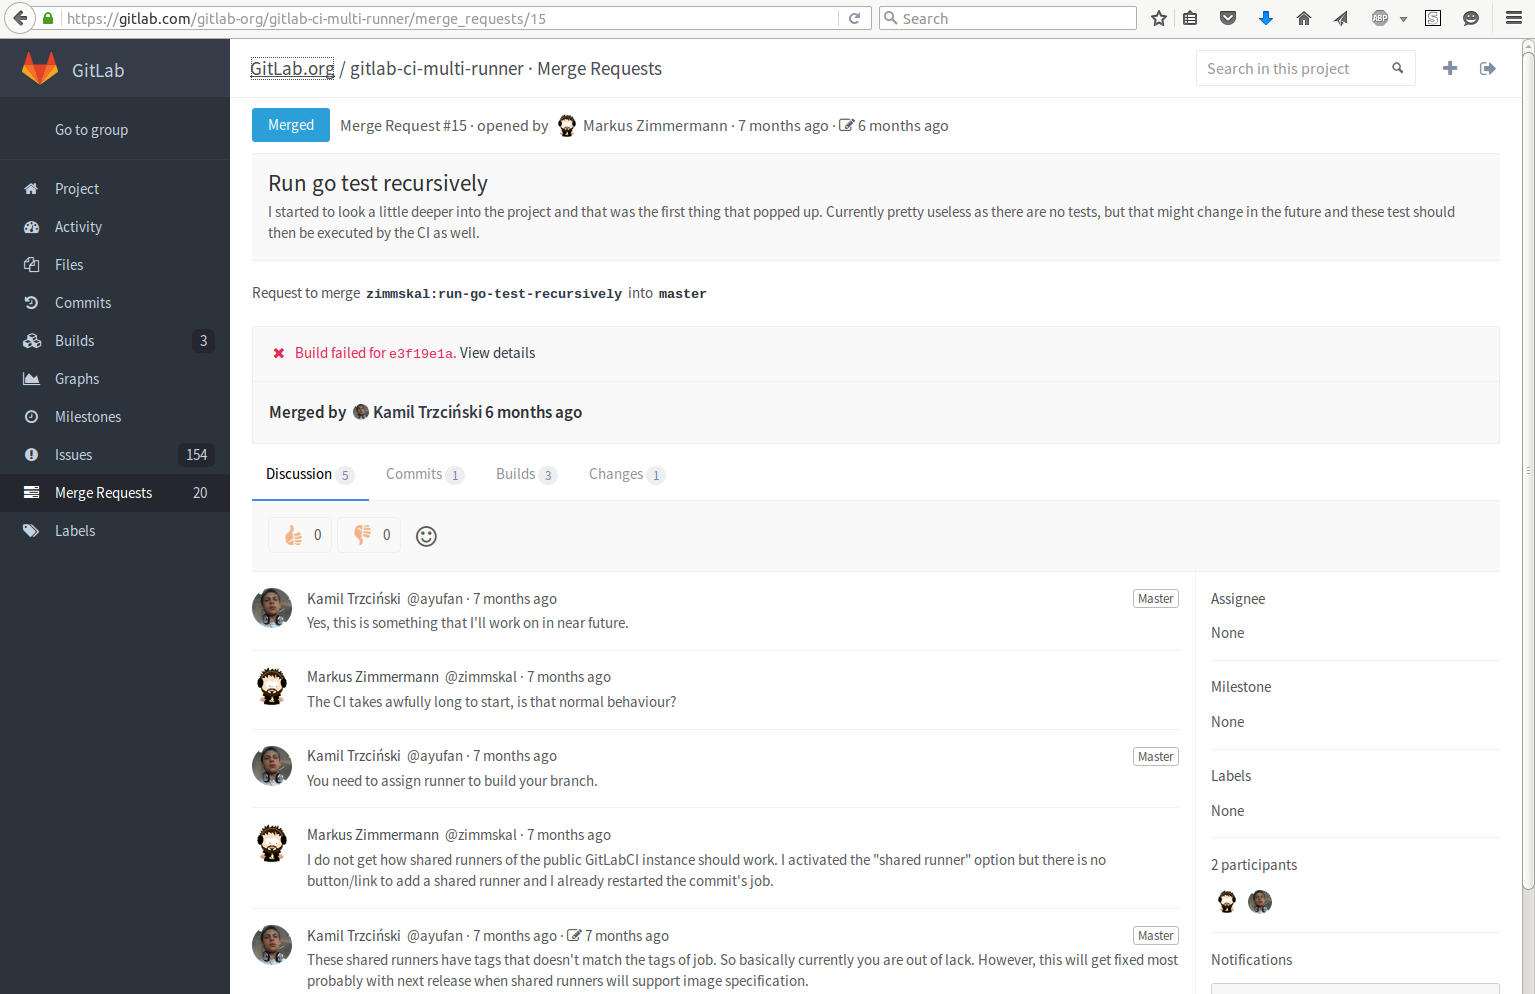This screenshot has height=994, width=1535.
Task: Open the Builds tab in merge request
Action: (525, 474)
